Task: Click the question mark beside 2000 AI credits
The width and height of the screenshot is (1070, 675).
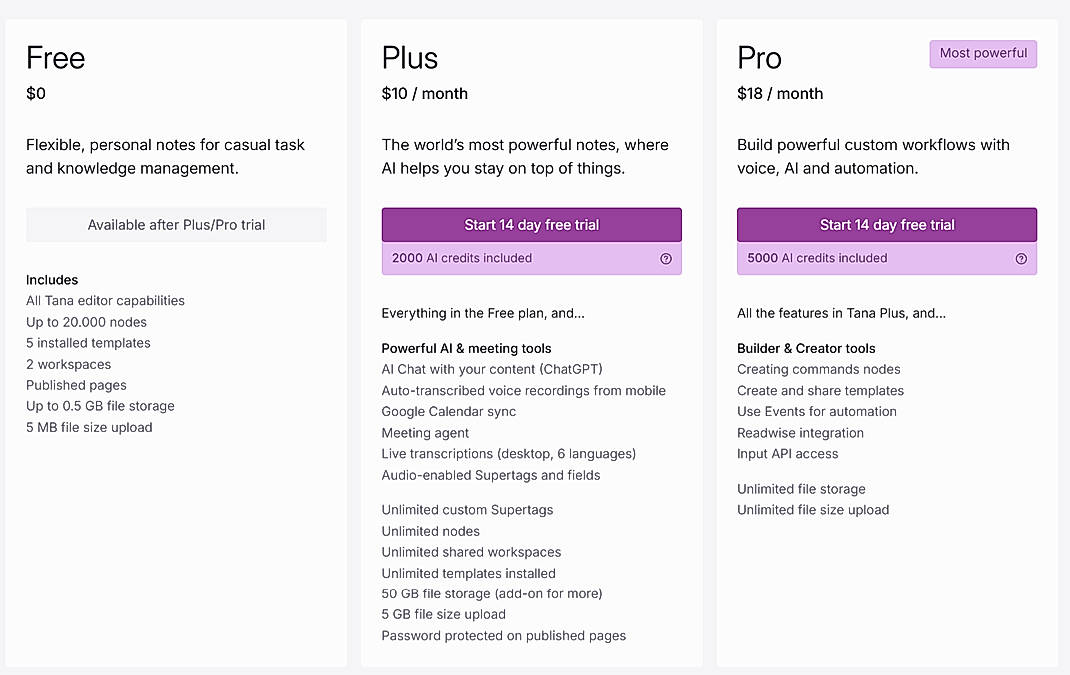Action: coord(666,258)
